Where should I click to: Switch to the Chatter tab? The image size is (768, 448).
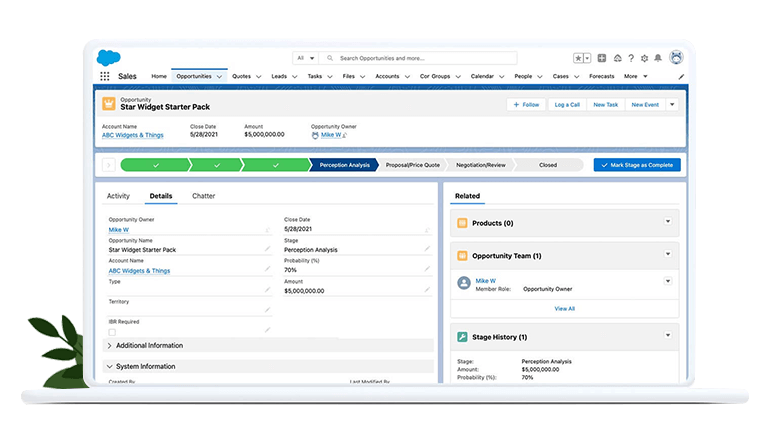[x=203, y=196]
